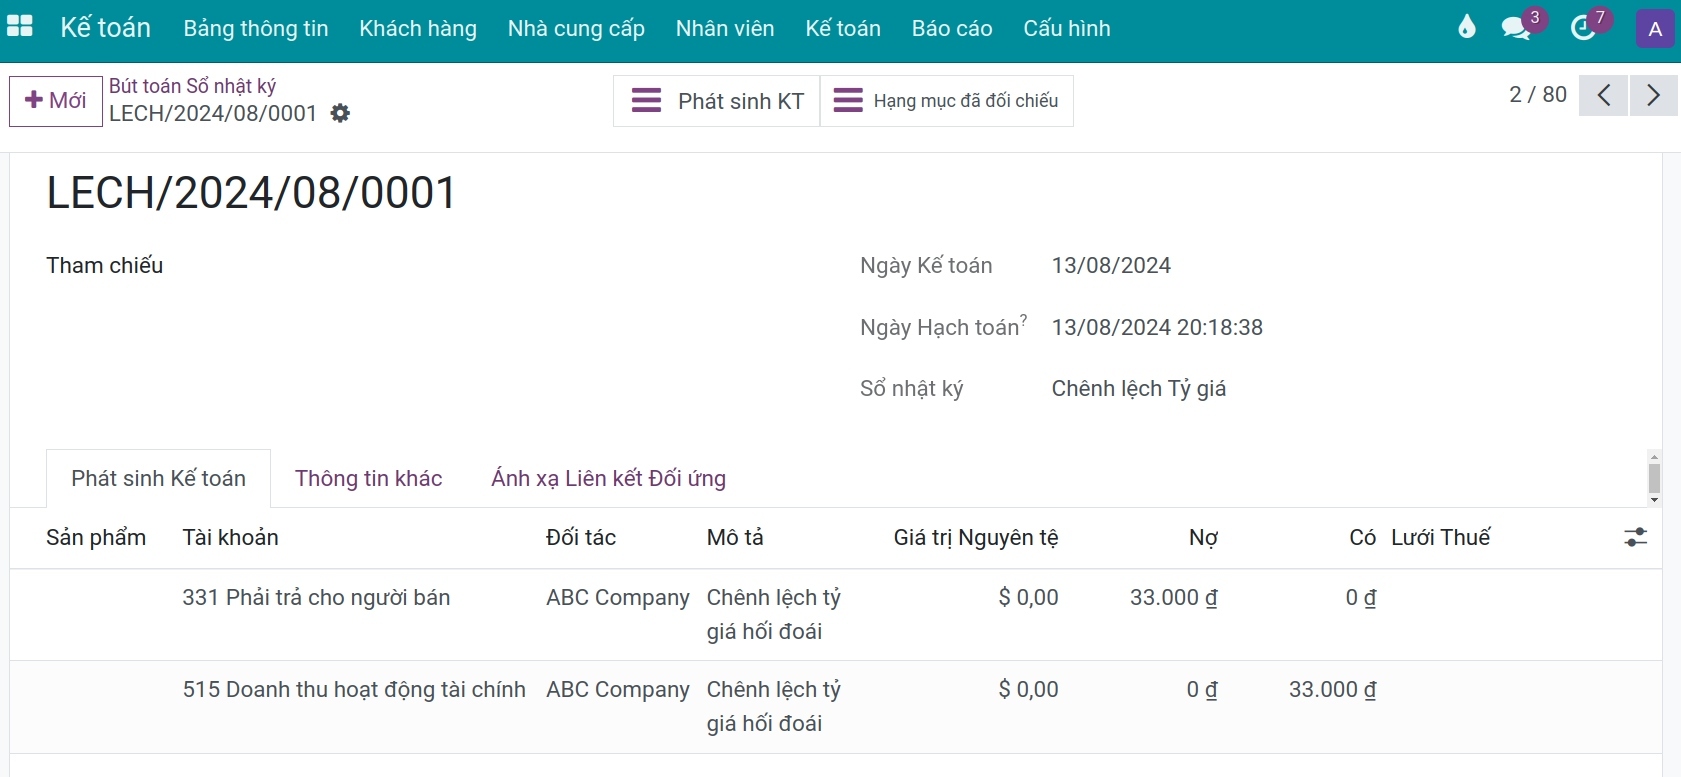Click Nợ column header
Viewport: 1681px width, 777px height.
[x=1203, y=537]
